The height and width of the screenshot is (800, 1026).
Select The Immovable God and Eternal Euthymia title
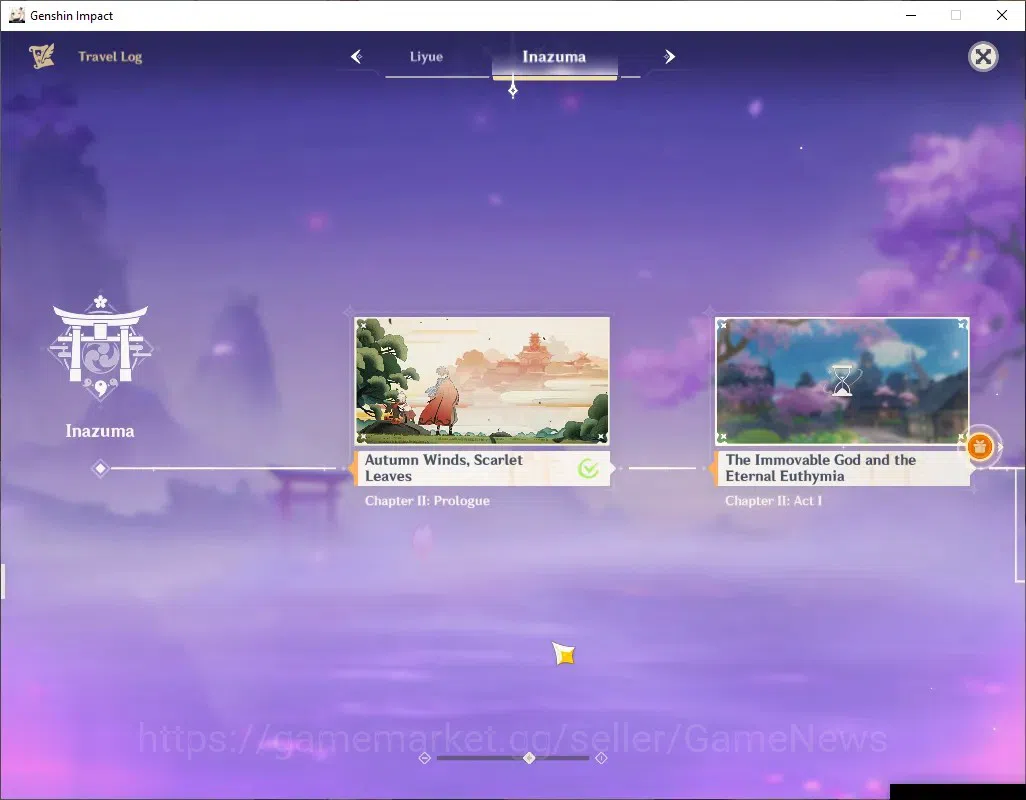click(x=821, y=468)
